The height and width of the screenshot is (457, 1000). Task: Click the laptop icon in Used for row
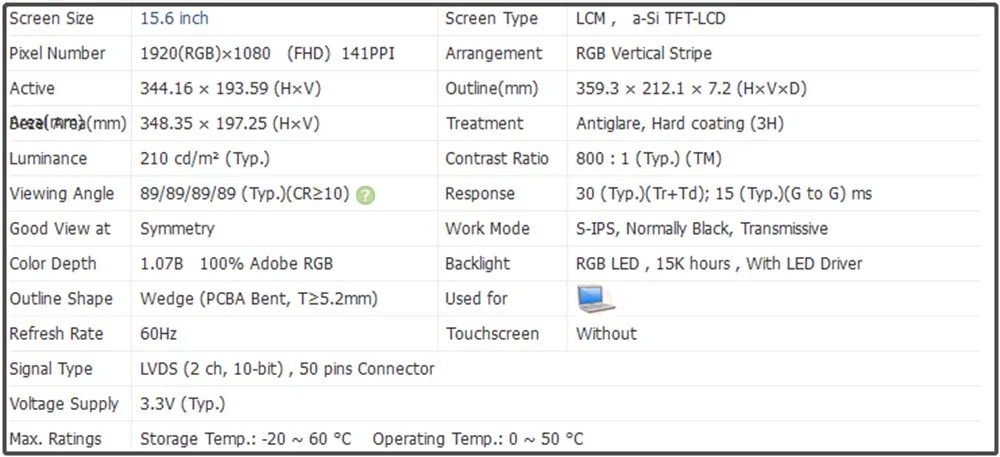tap(596, 299)
